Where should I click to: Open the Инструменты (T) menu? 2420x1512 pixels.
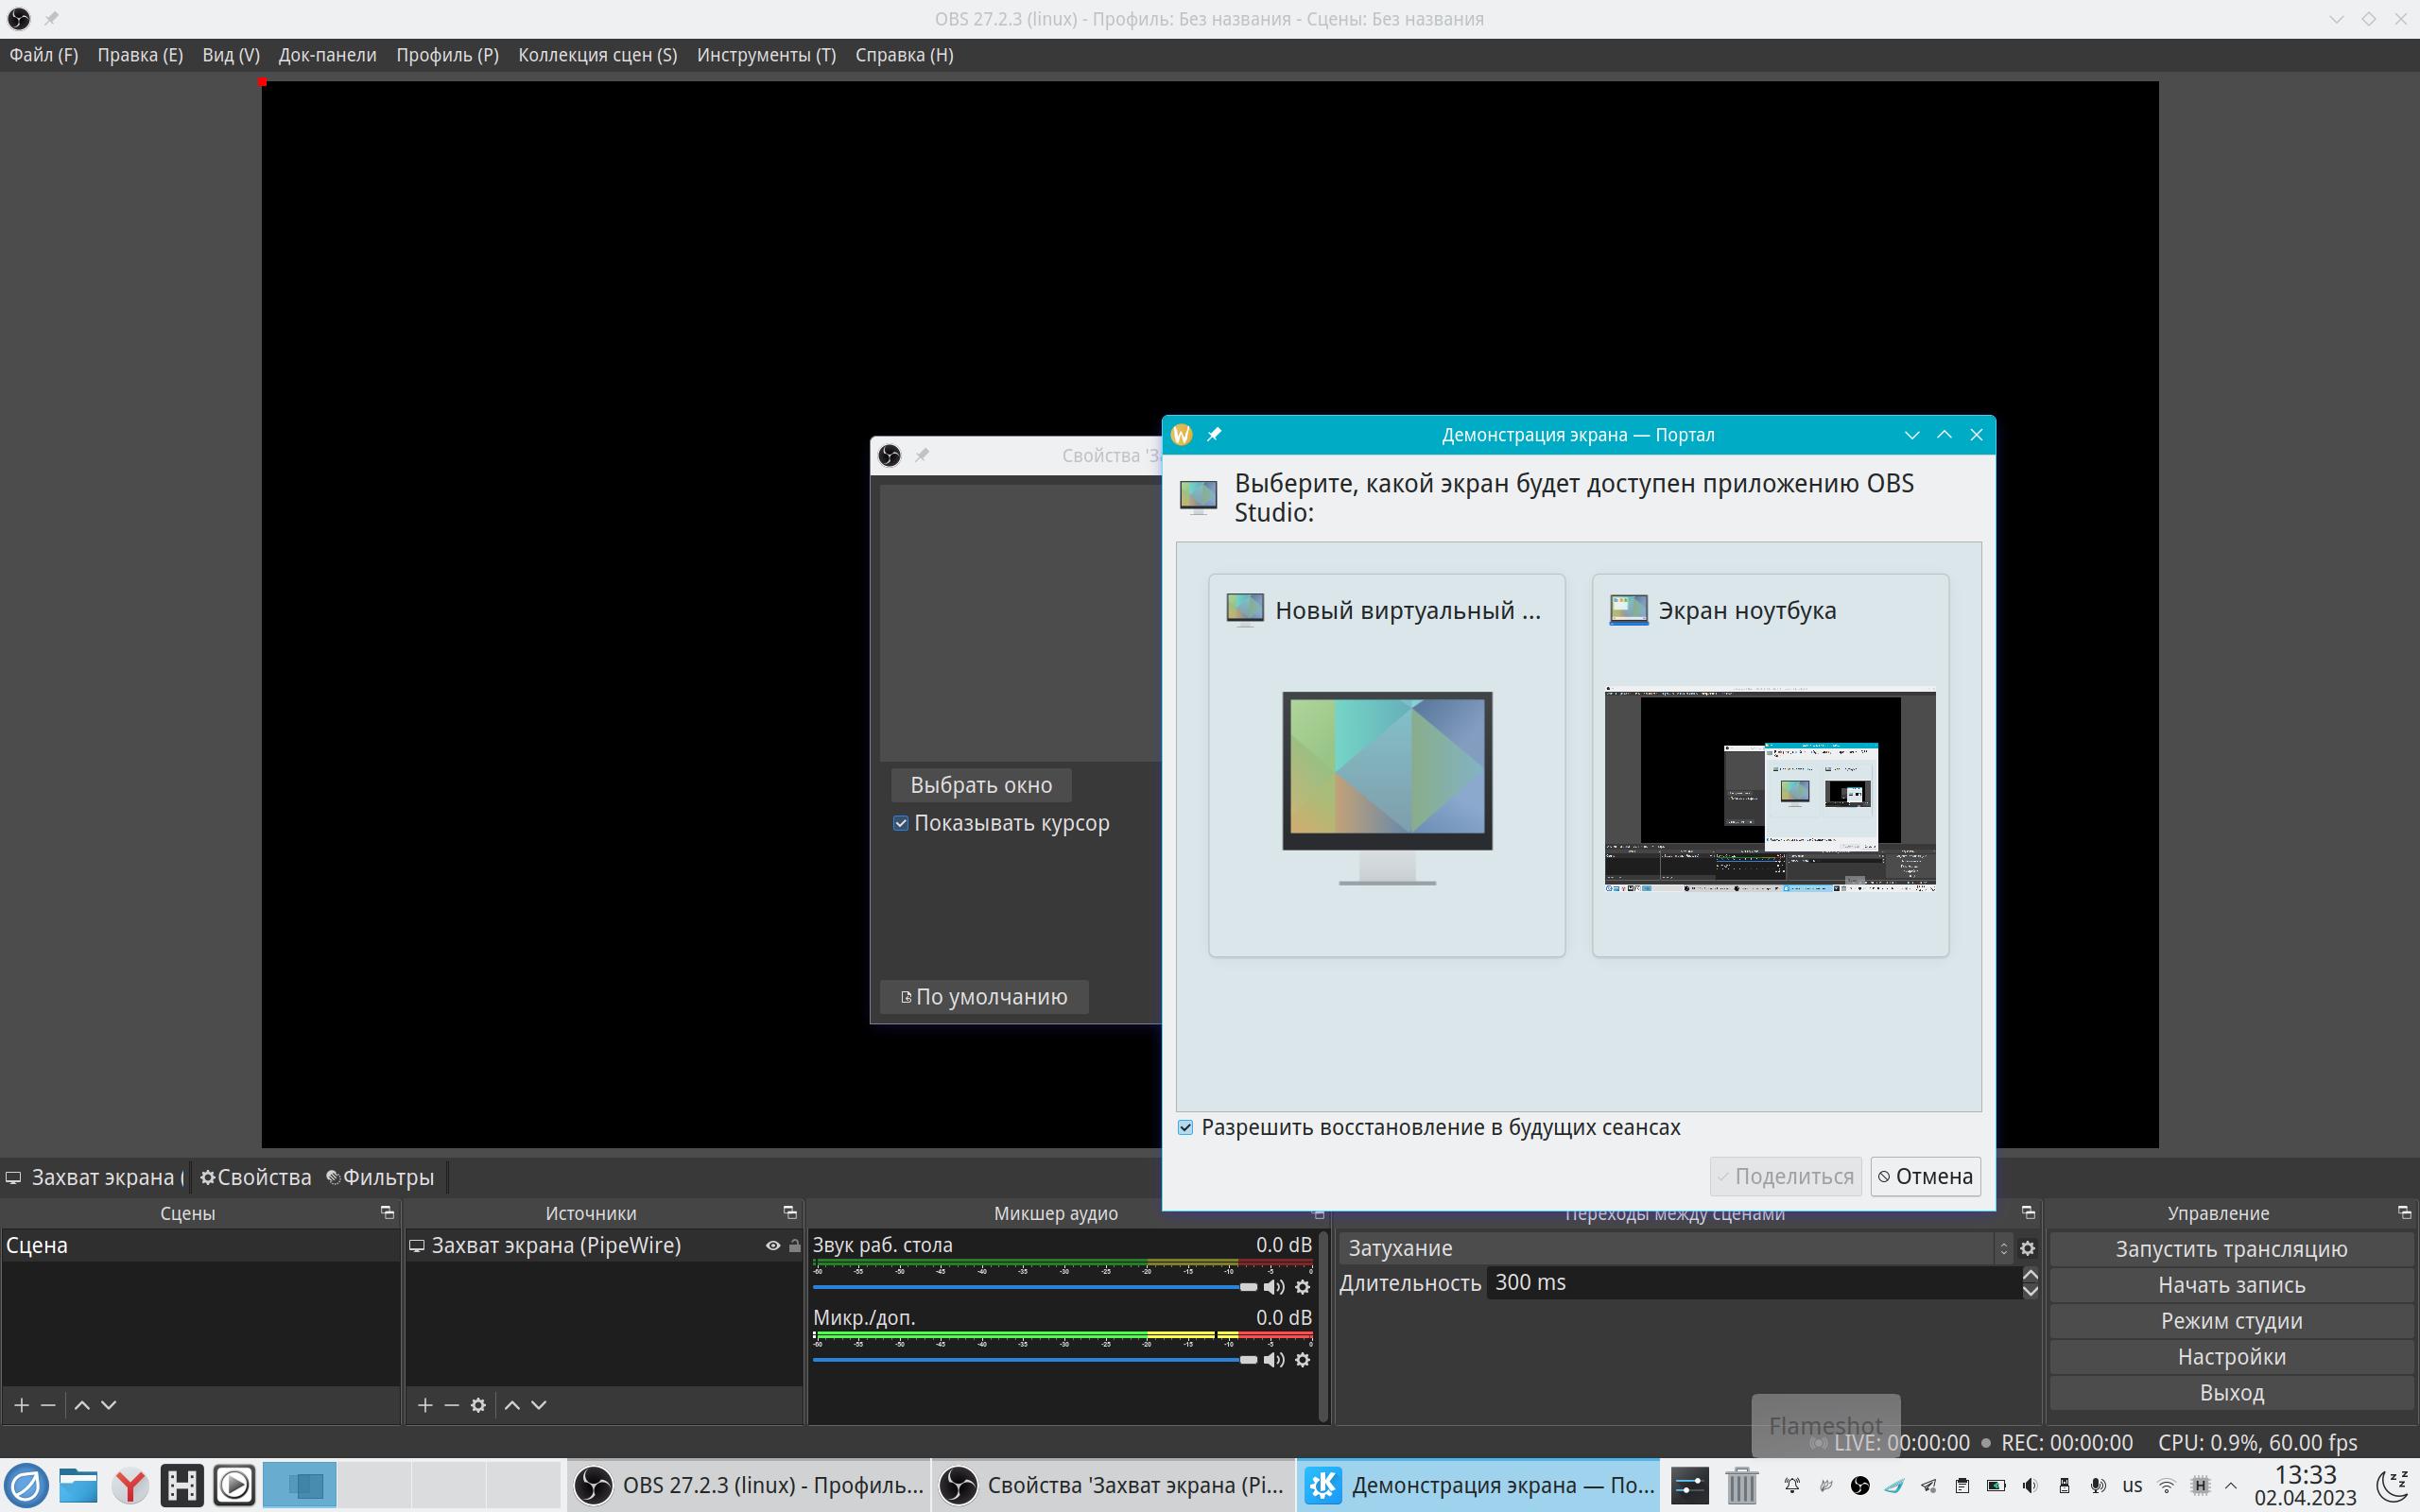coord(766,55)
